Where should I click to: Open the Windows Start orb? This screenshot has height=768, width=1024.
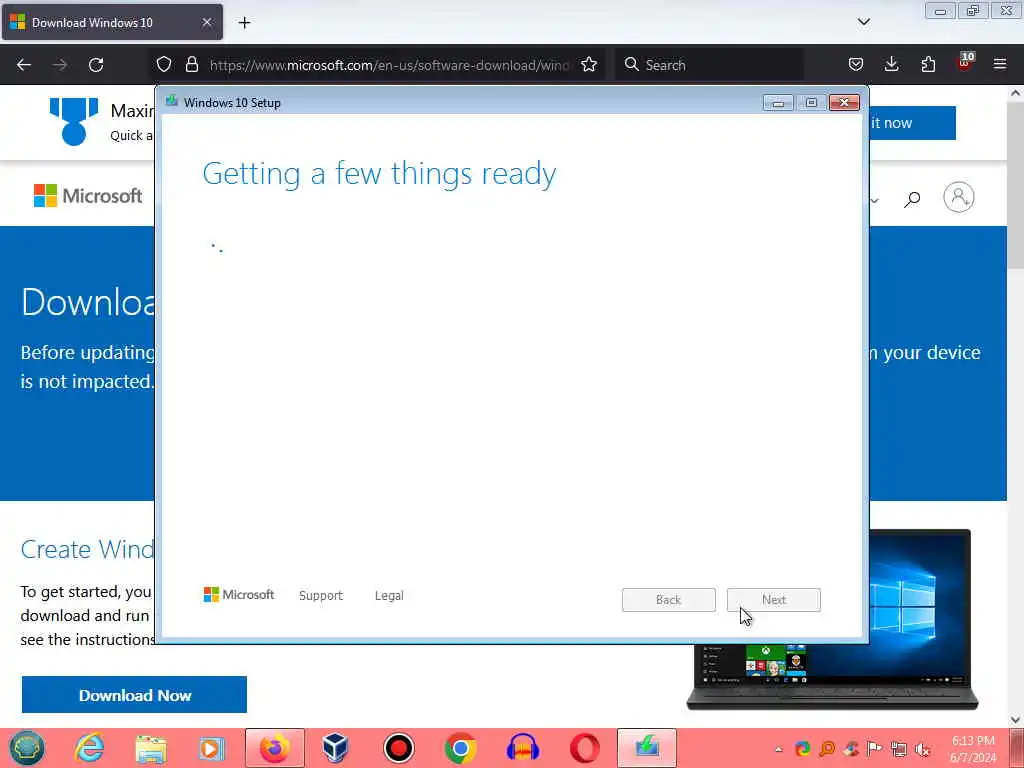click(26, 748)
